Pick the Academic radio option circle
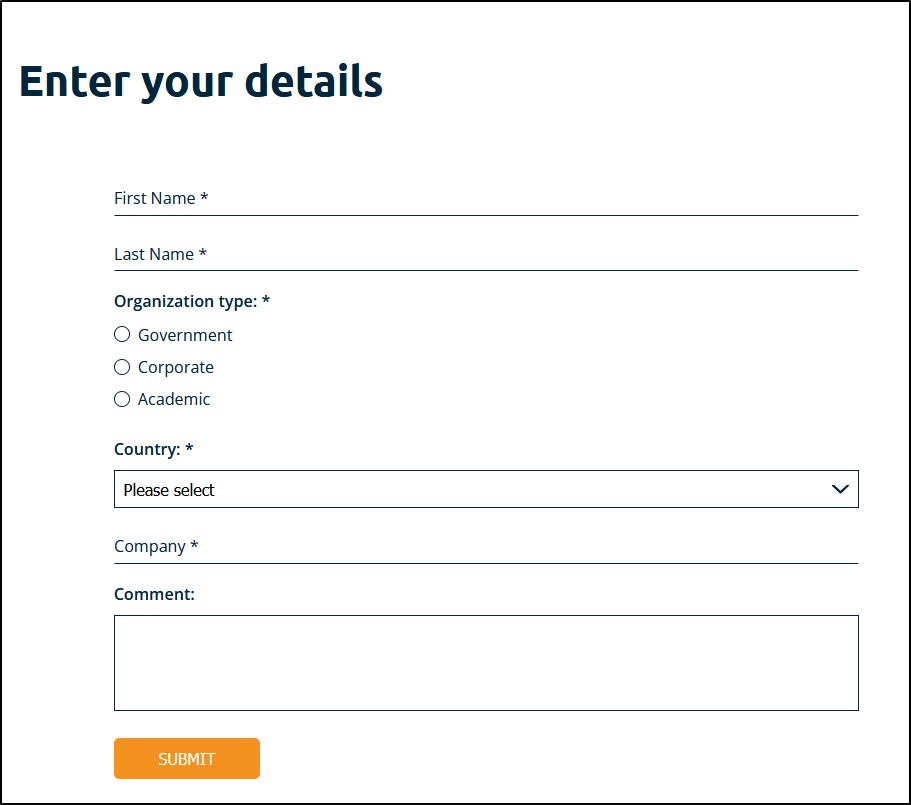 click(x=122, y=399)
